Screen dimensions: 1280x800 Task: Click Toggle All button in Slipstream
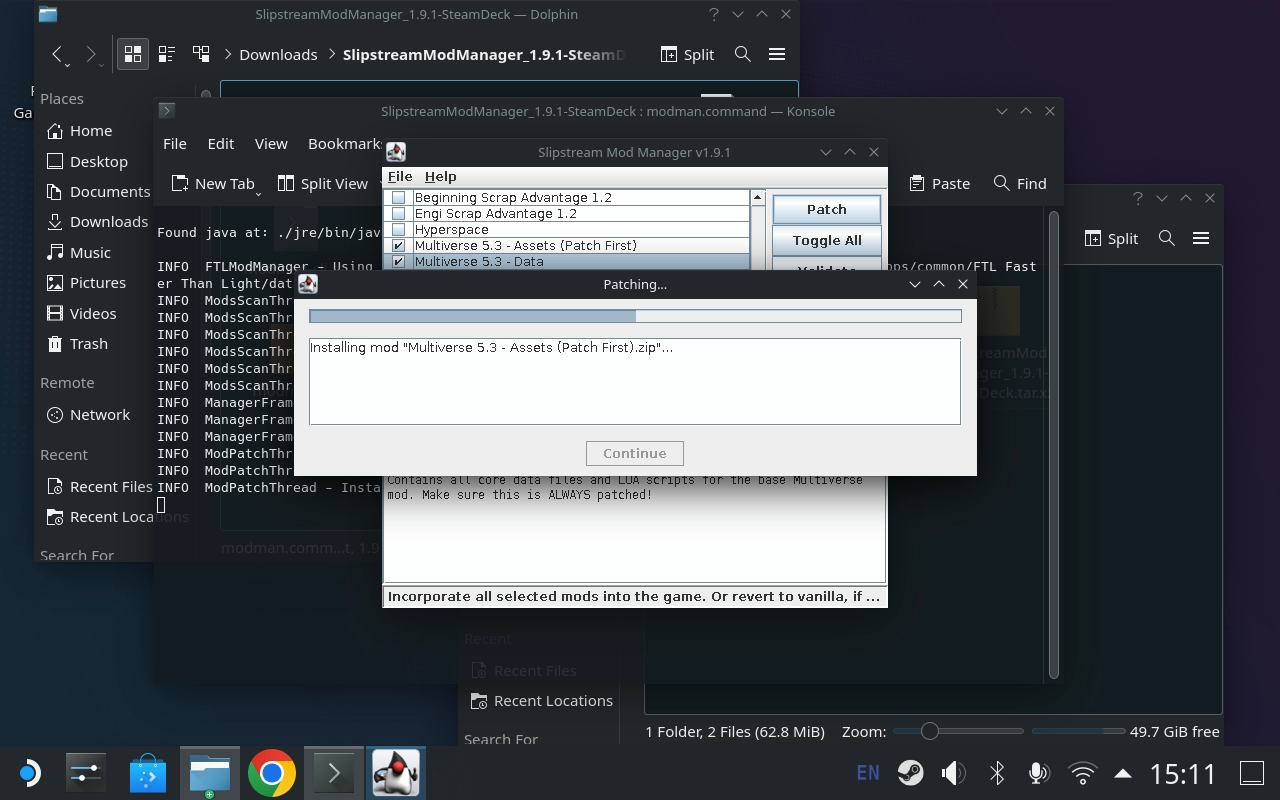tap(826, 240)
